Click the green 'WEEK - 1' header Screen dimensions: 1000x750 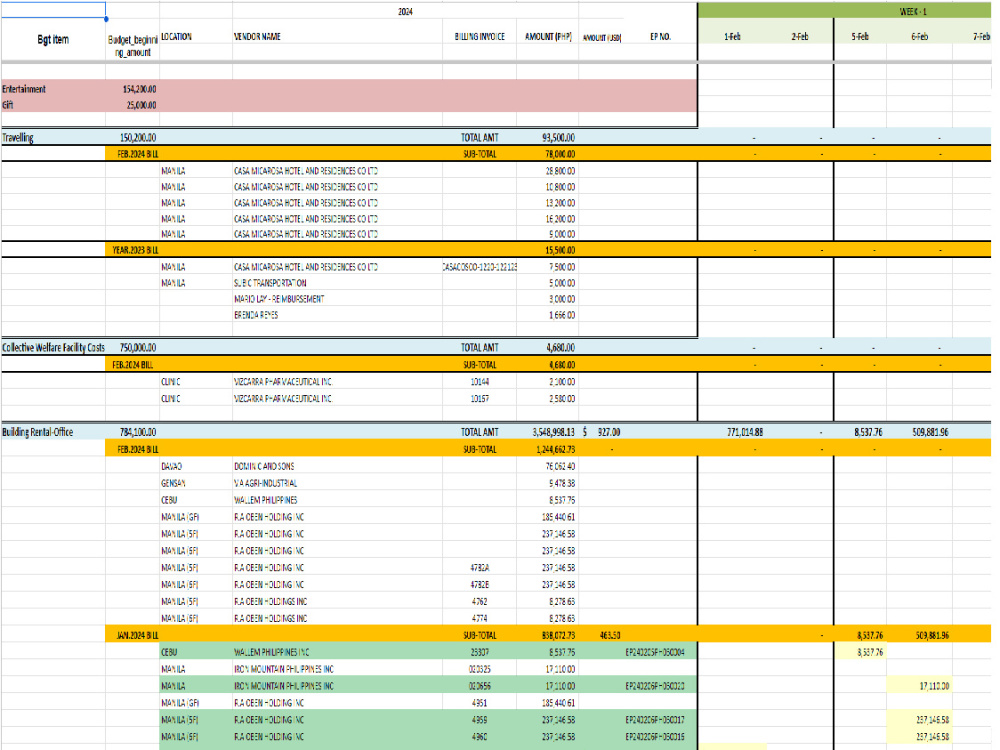[913, 11]
